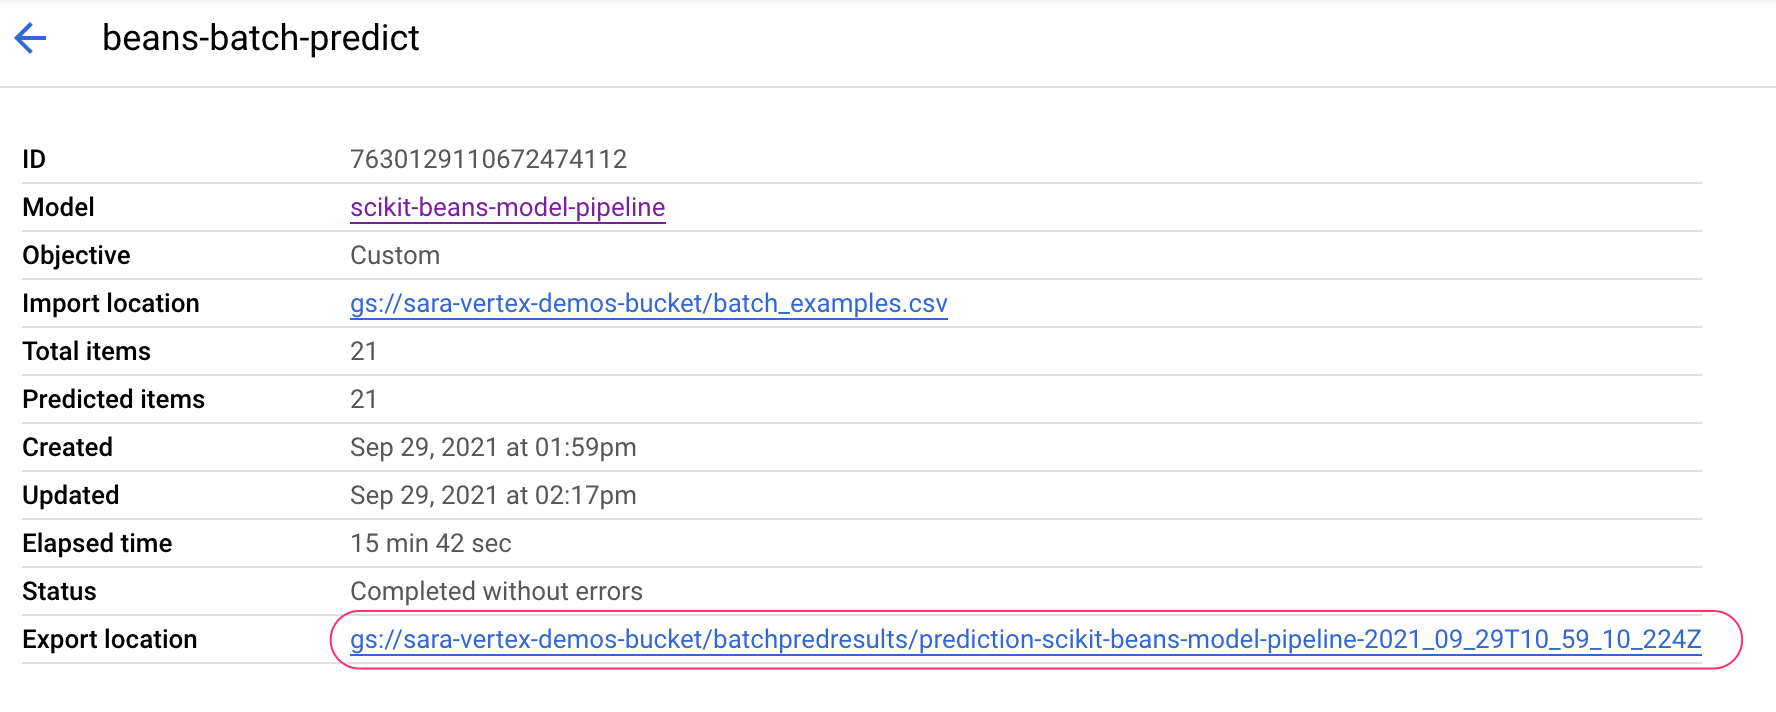The height and width of the screenshot is (712, 1776).
Task: Click the Model row label
Action: [x=58, y=207]
